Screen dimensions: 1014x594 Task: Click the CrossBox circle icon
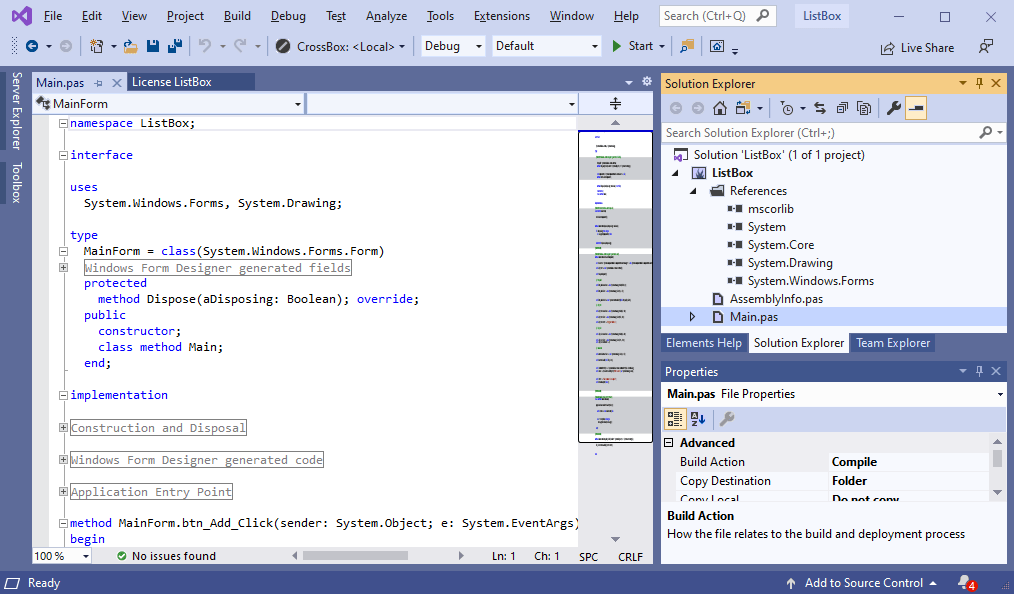point(283,46)
